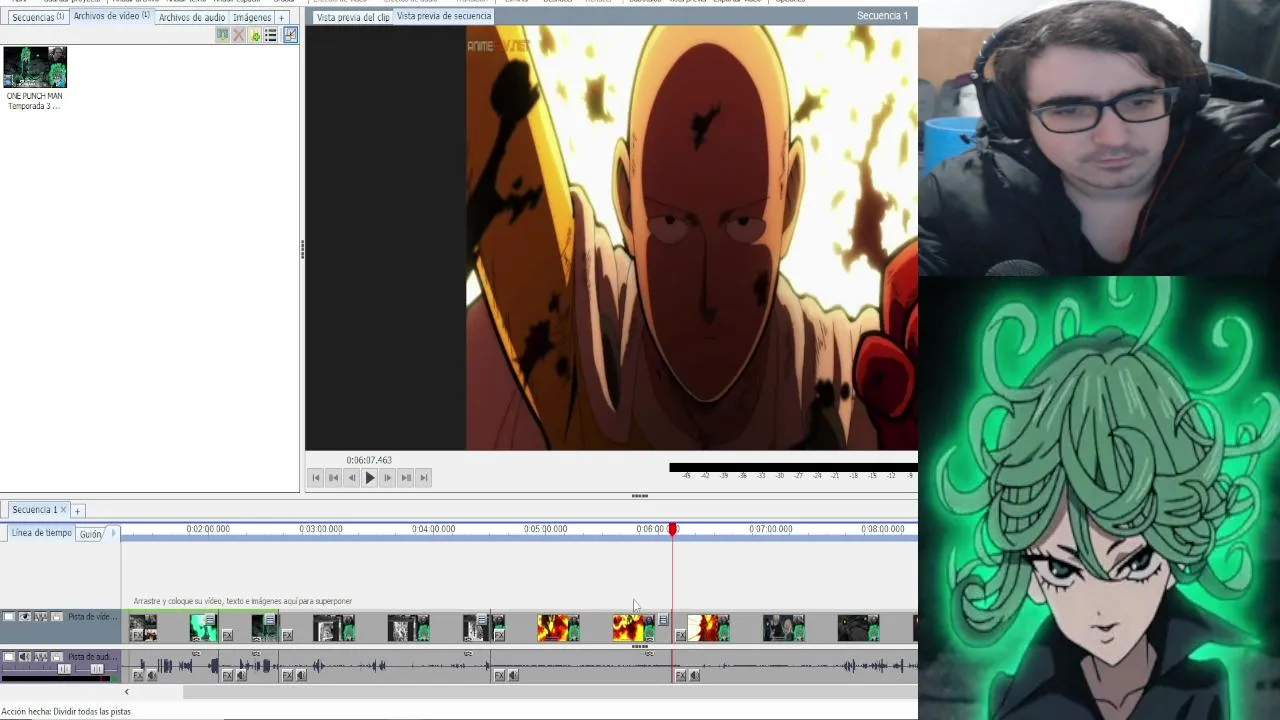1280x720 pixels.
Task: Switch the media bin to list view
Action: (x=270, y=35)
